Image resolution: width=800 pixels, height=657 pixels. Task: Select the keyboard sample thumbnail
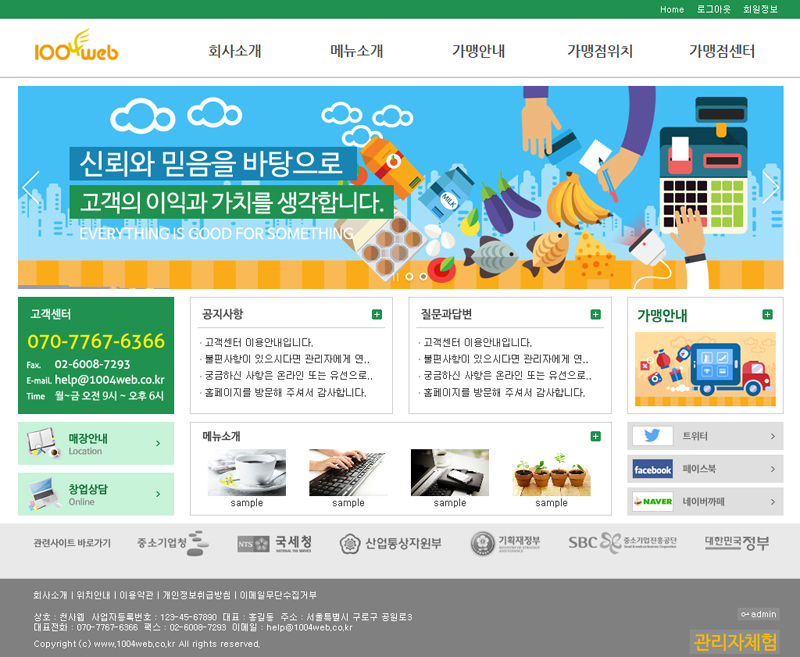(x=348, y=472)
